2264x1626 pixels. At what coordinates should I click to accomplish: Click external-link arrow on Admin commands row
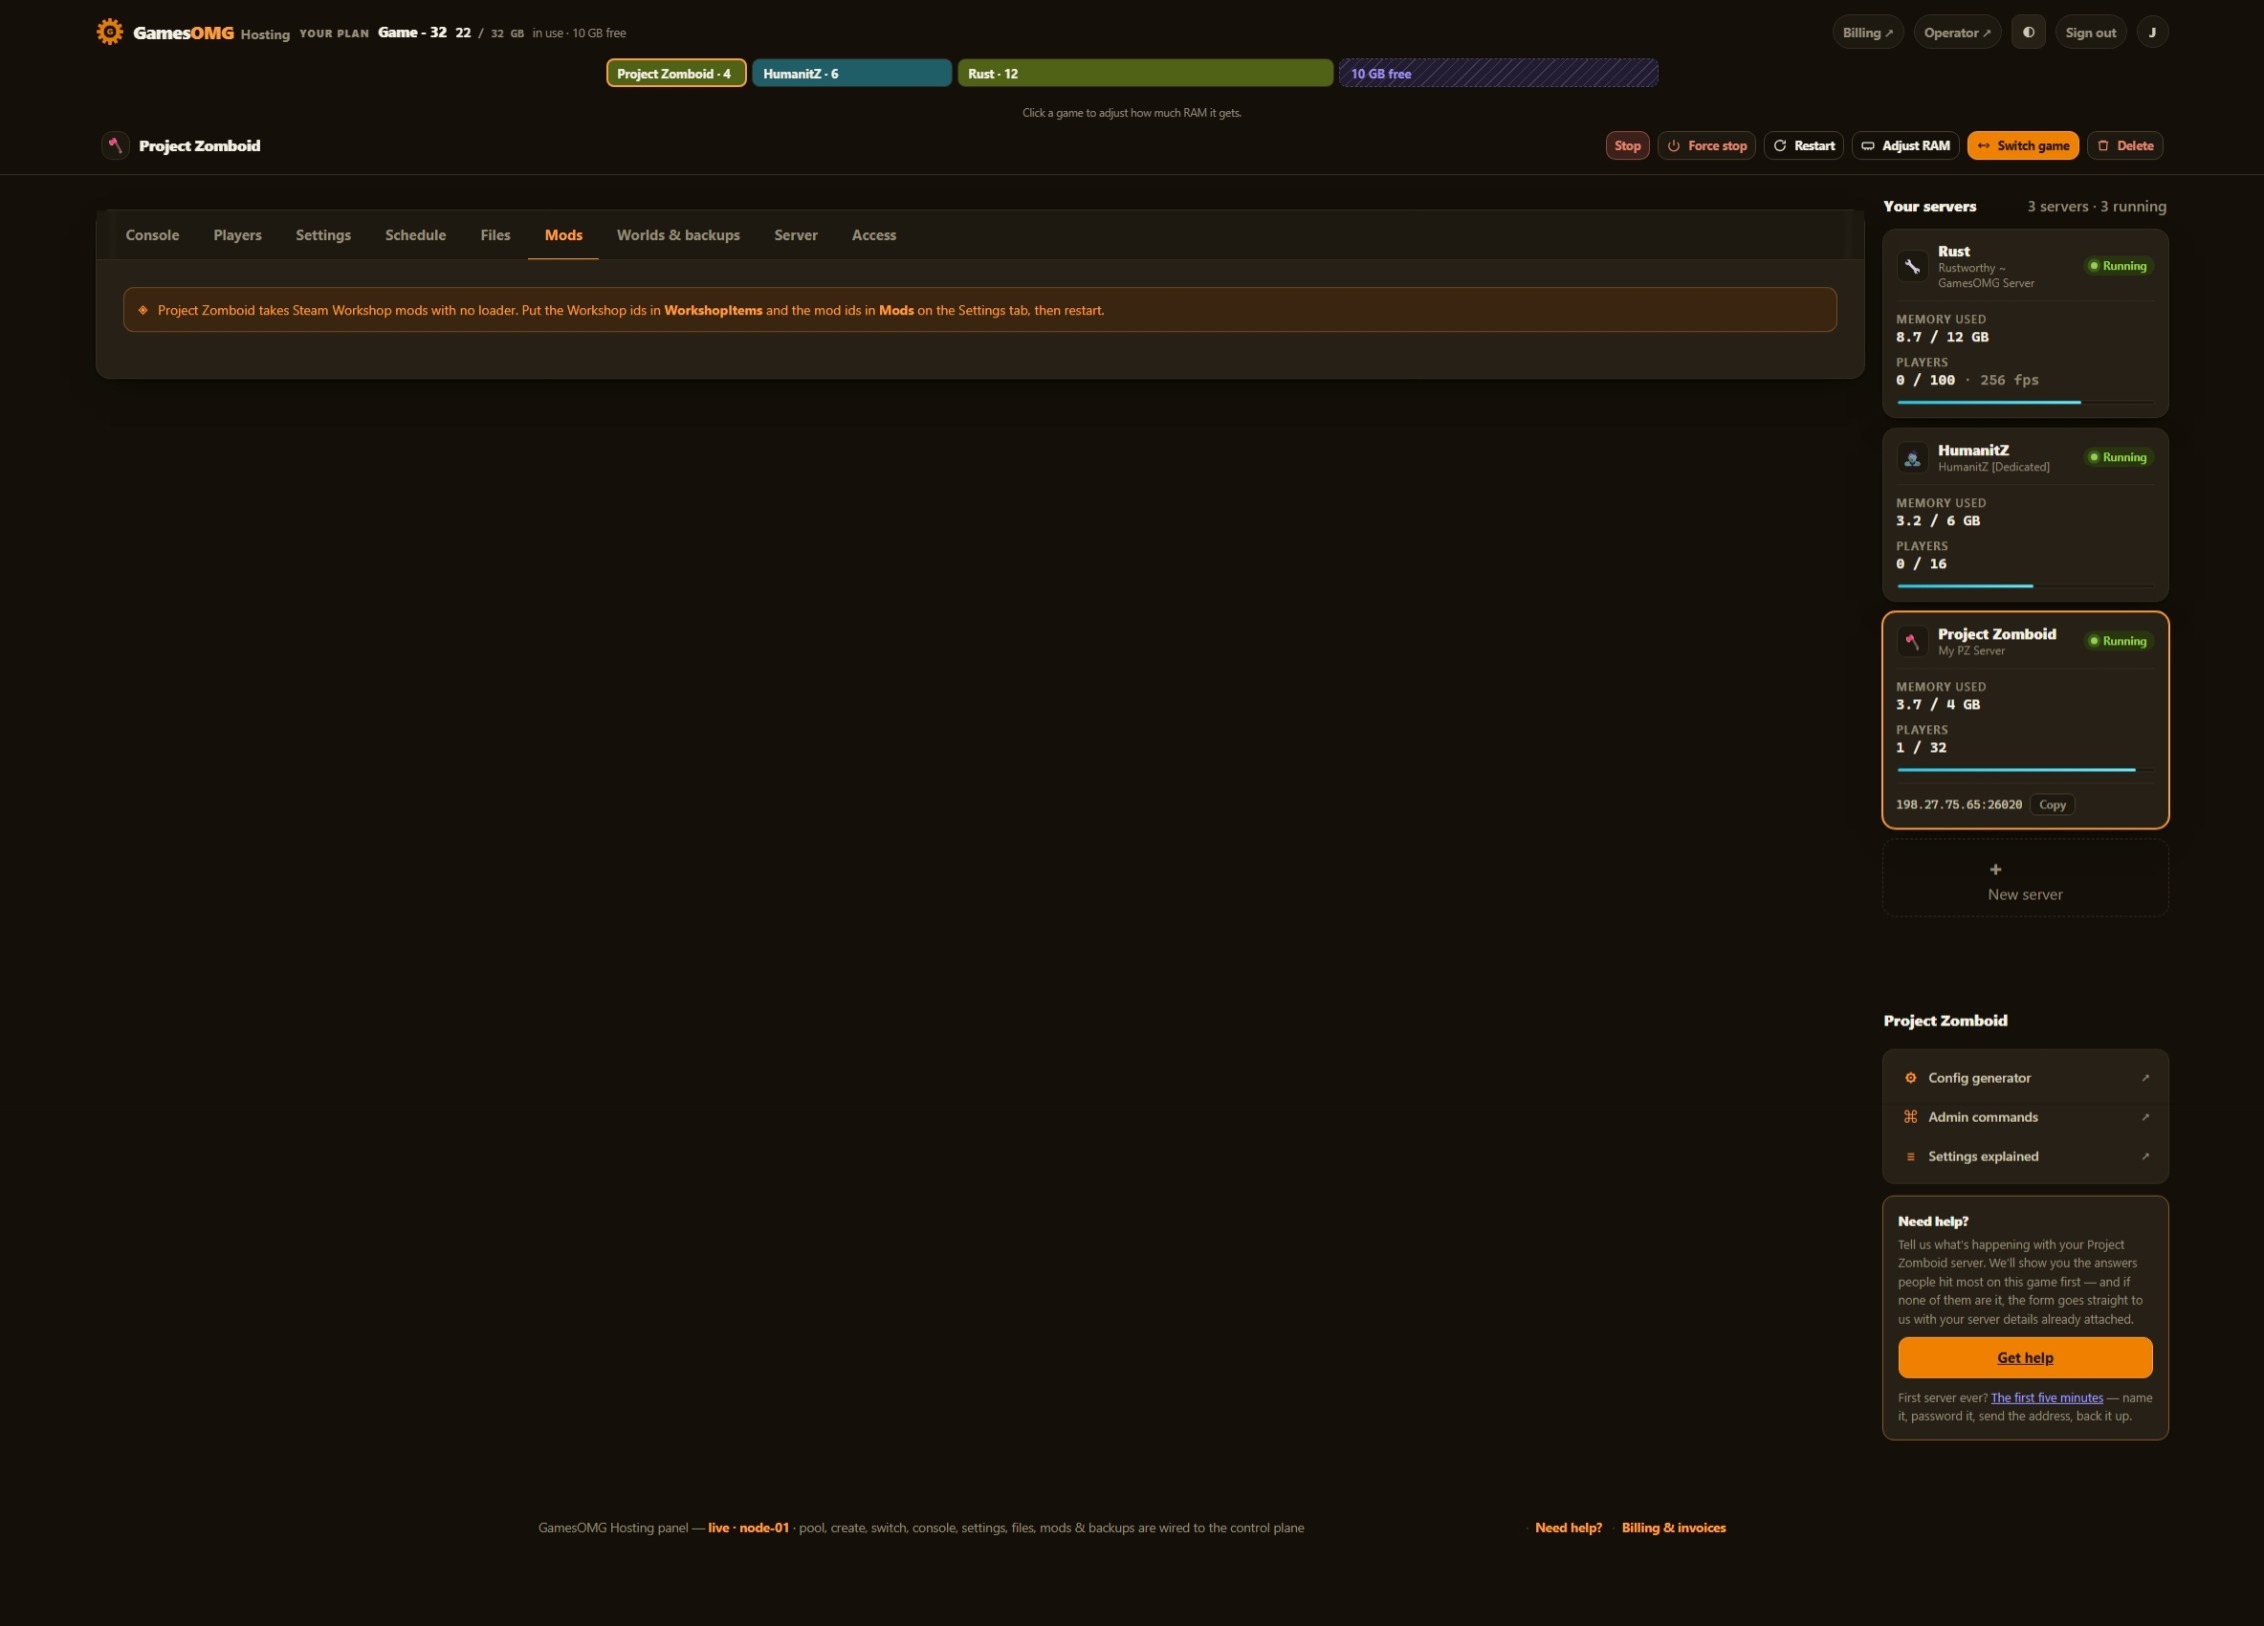tap(2145, 1117)
